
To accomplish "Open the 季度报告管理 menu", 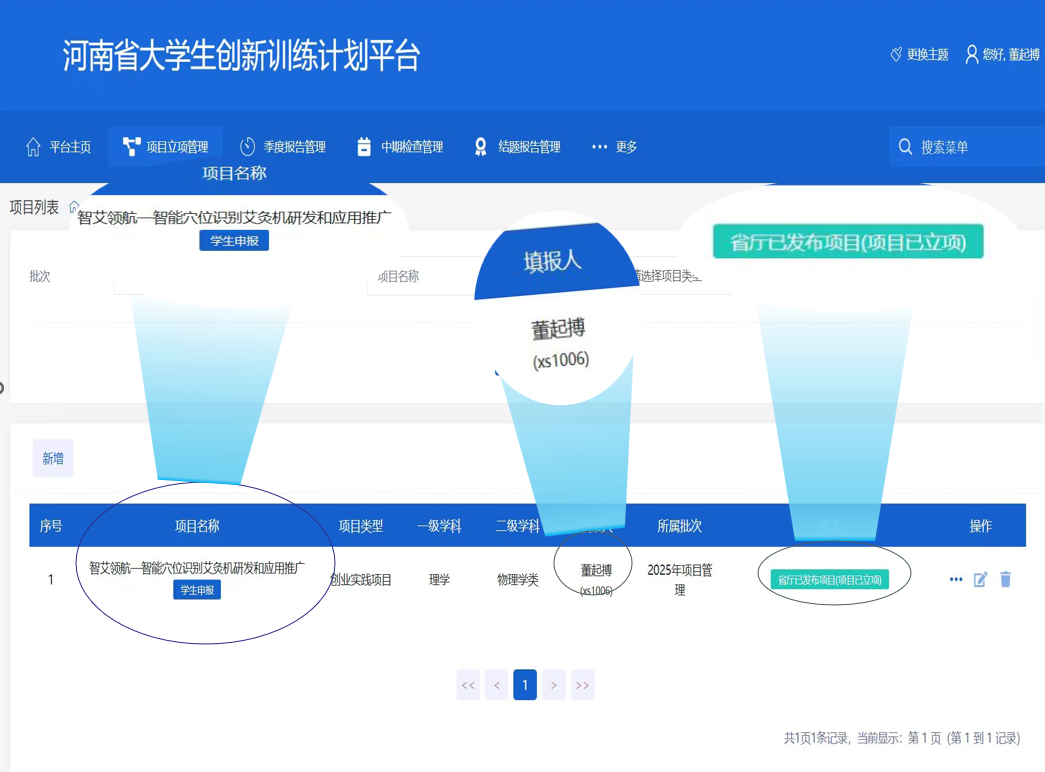I will 283,147.
